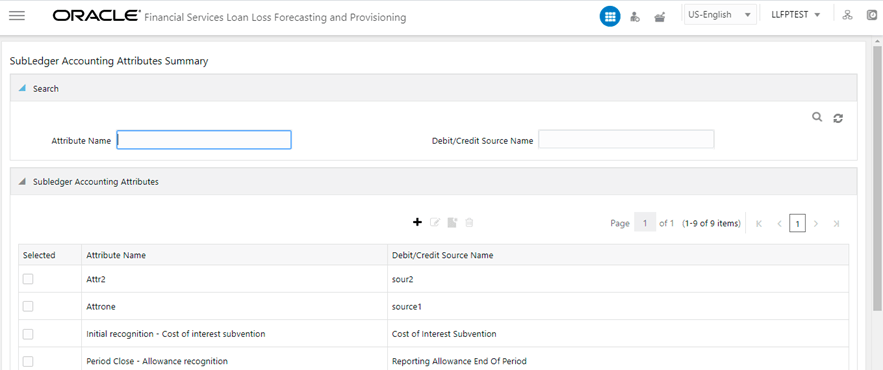Click the 1-9 of 9 items text
This screenshot has height=370, width=883.
pos(711,224)
